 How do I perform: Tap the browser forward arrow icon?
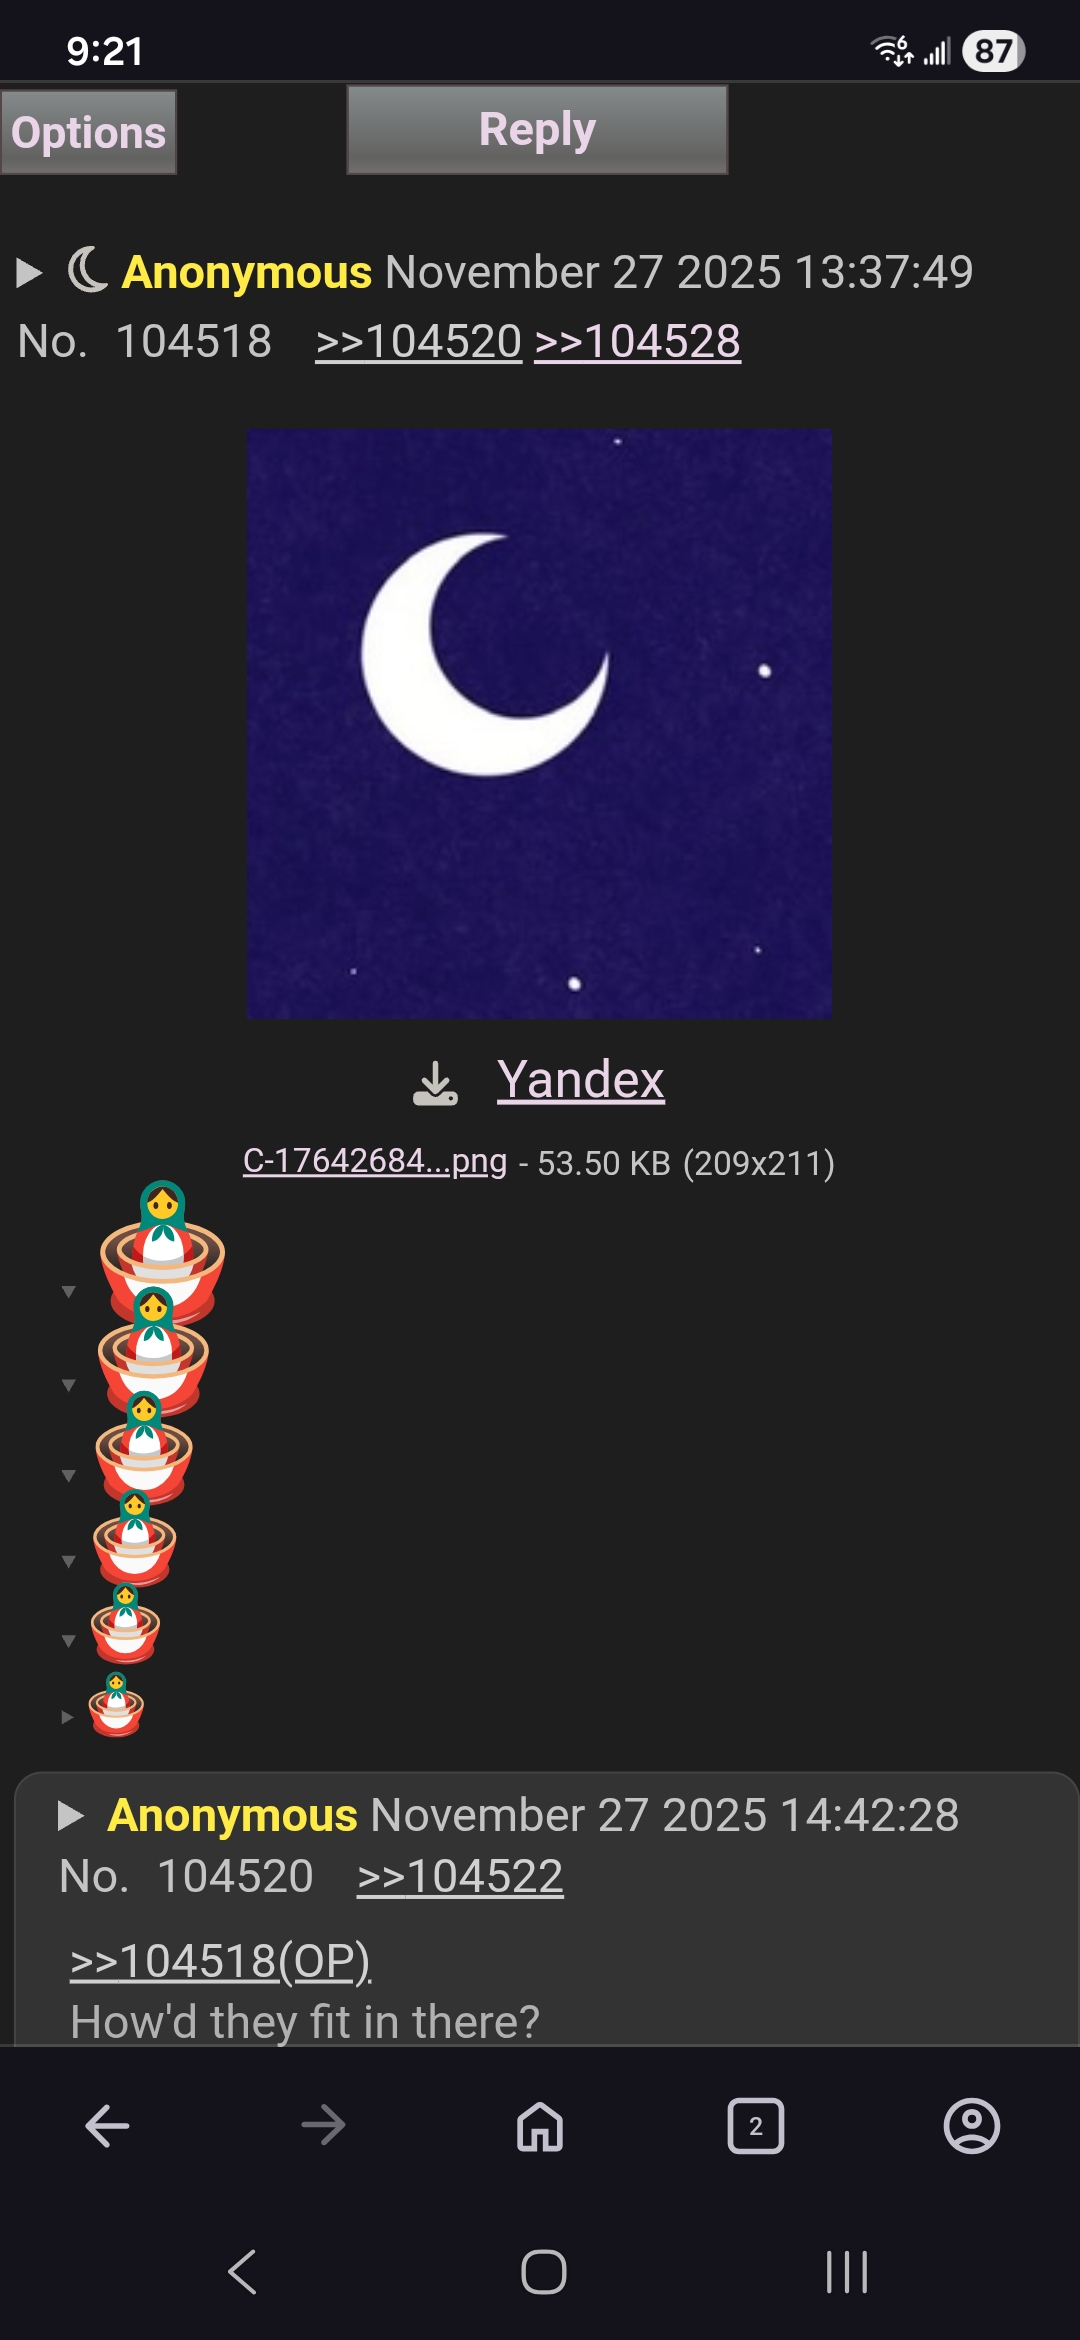(x=324, y=2126)
